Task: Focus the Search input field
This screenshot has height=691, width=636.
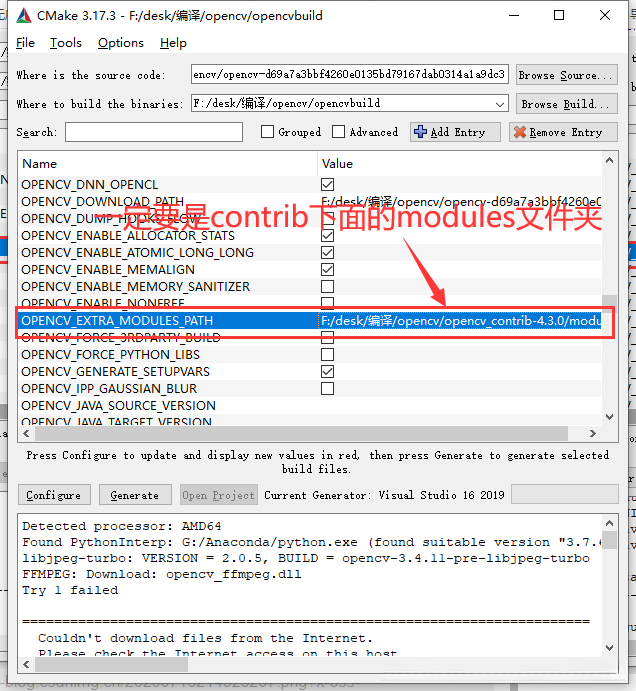Action: tap(154, 132)
